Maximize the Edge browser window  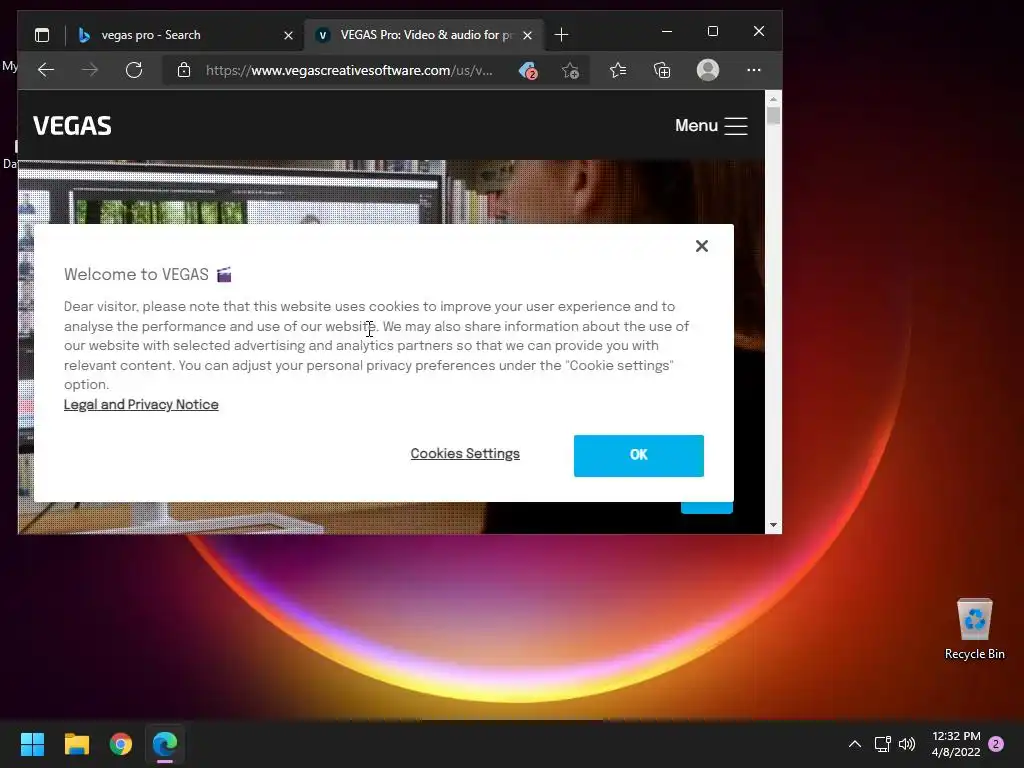(x=713, y=31)
